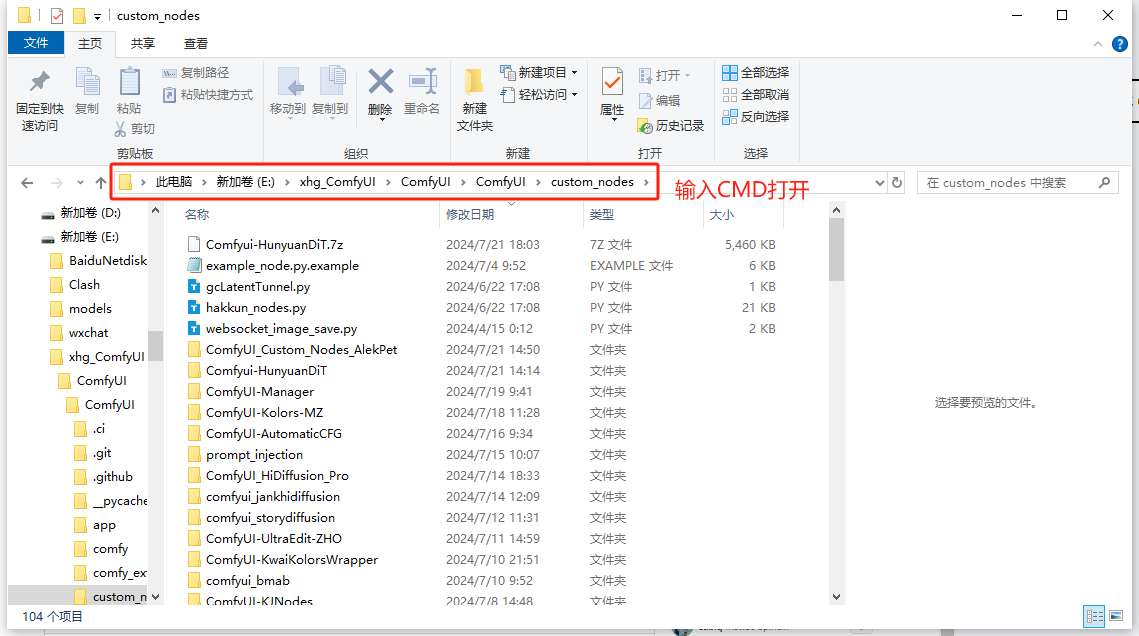The height and width of the screenshot is (636, 1139).
Task: Choose 反向选择 invert selection option
Action: (756, 116)
